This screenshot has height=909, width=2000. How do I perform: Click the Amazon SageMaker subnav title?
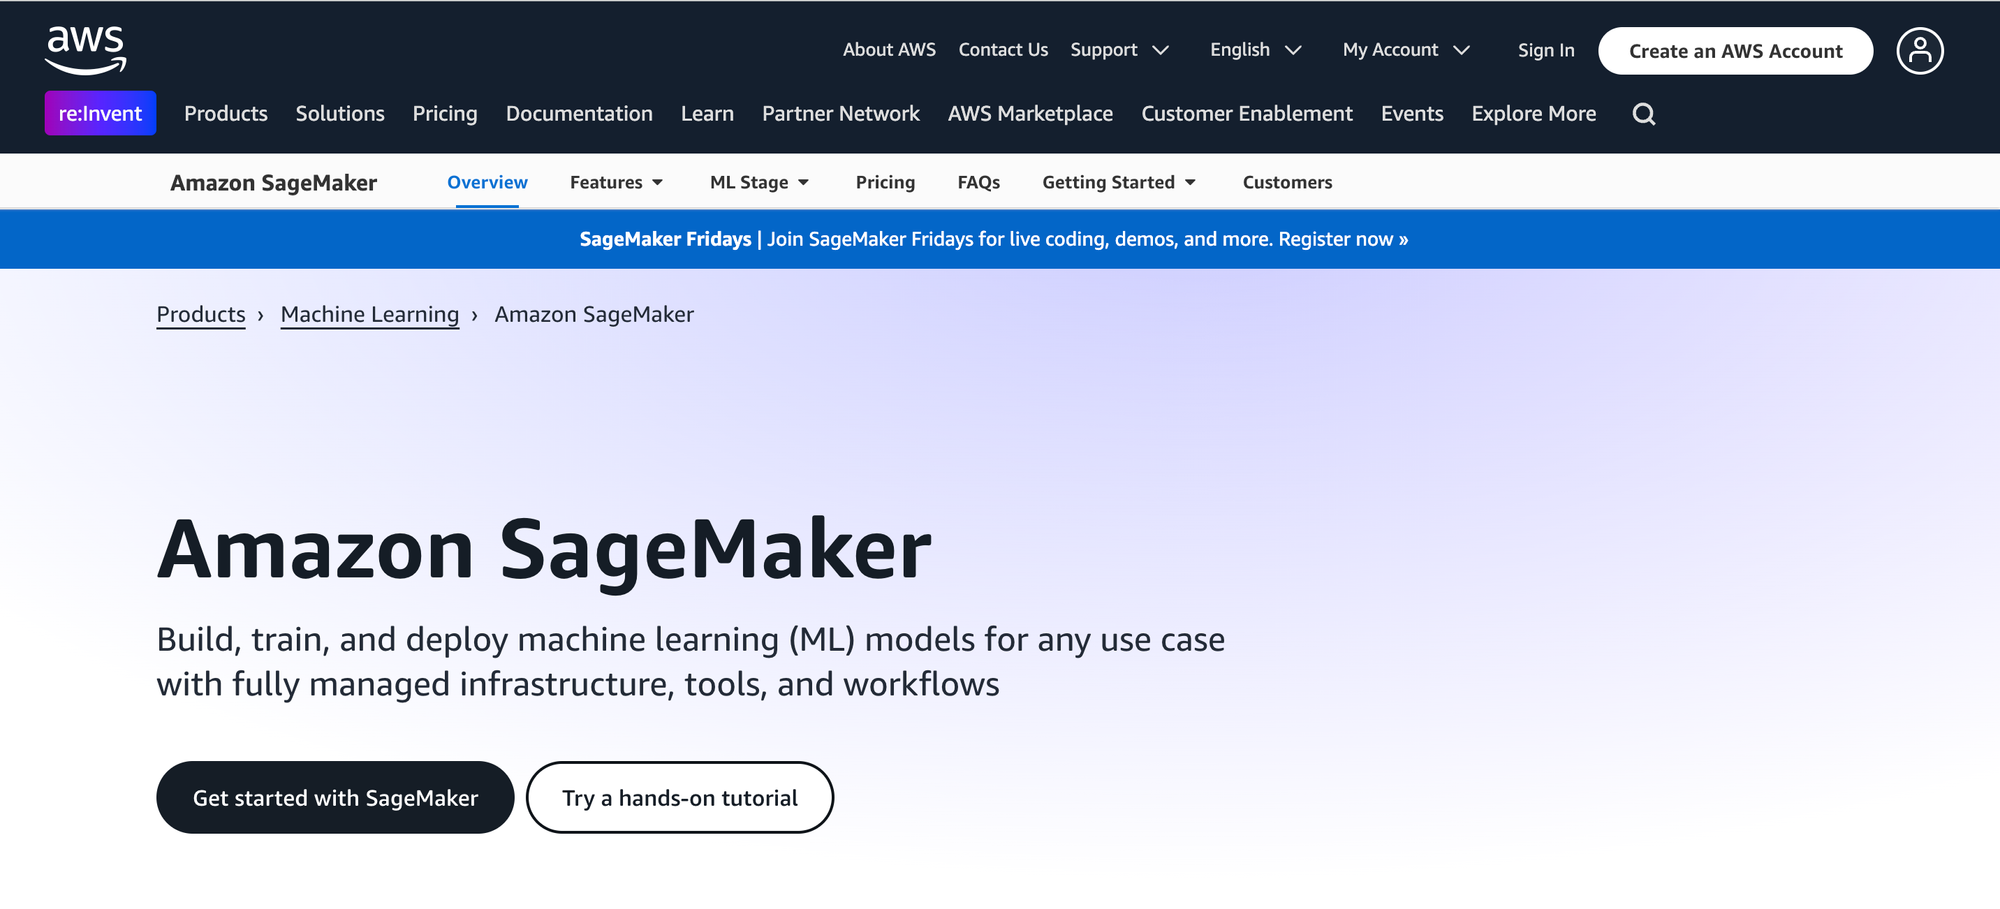(273, 183)
